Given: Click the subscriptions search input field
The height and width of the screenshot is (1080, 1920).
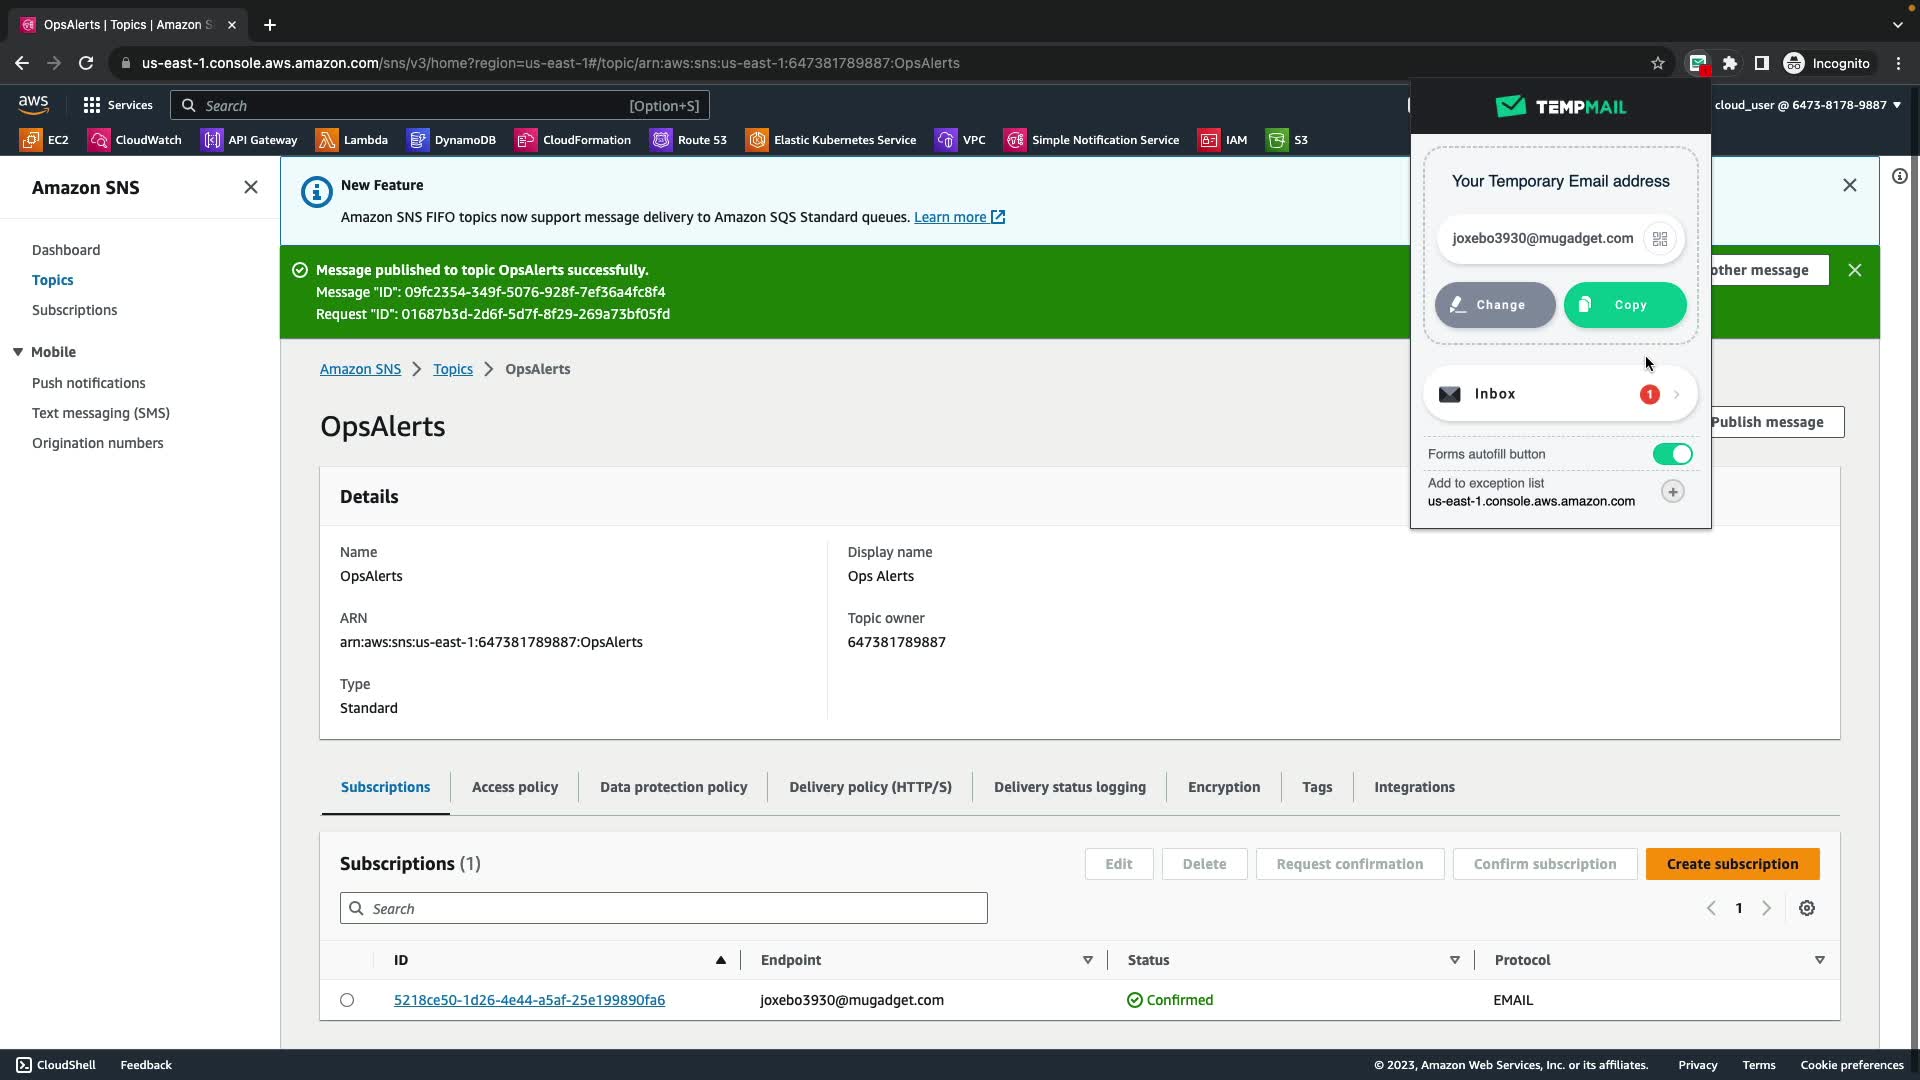Looking at the screenshot, I should click(664, 909).
